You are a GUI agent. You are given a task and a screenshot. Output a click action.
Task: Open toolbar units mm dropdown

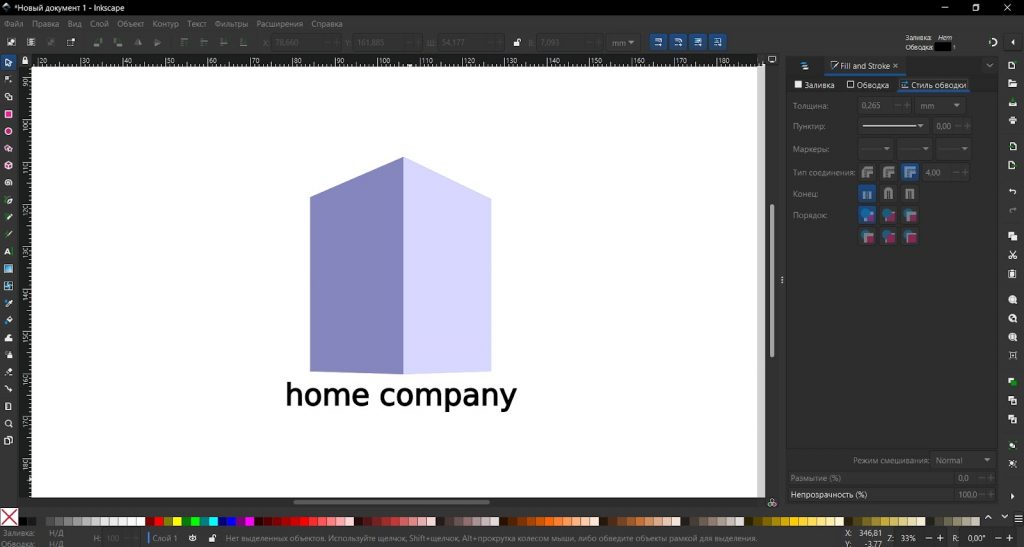tap(622, 42)
